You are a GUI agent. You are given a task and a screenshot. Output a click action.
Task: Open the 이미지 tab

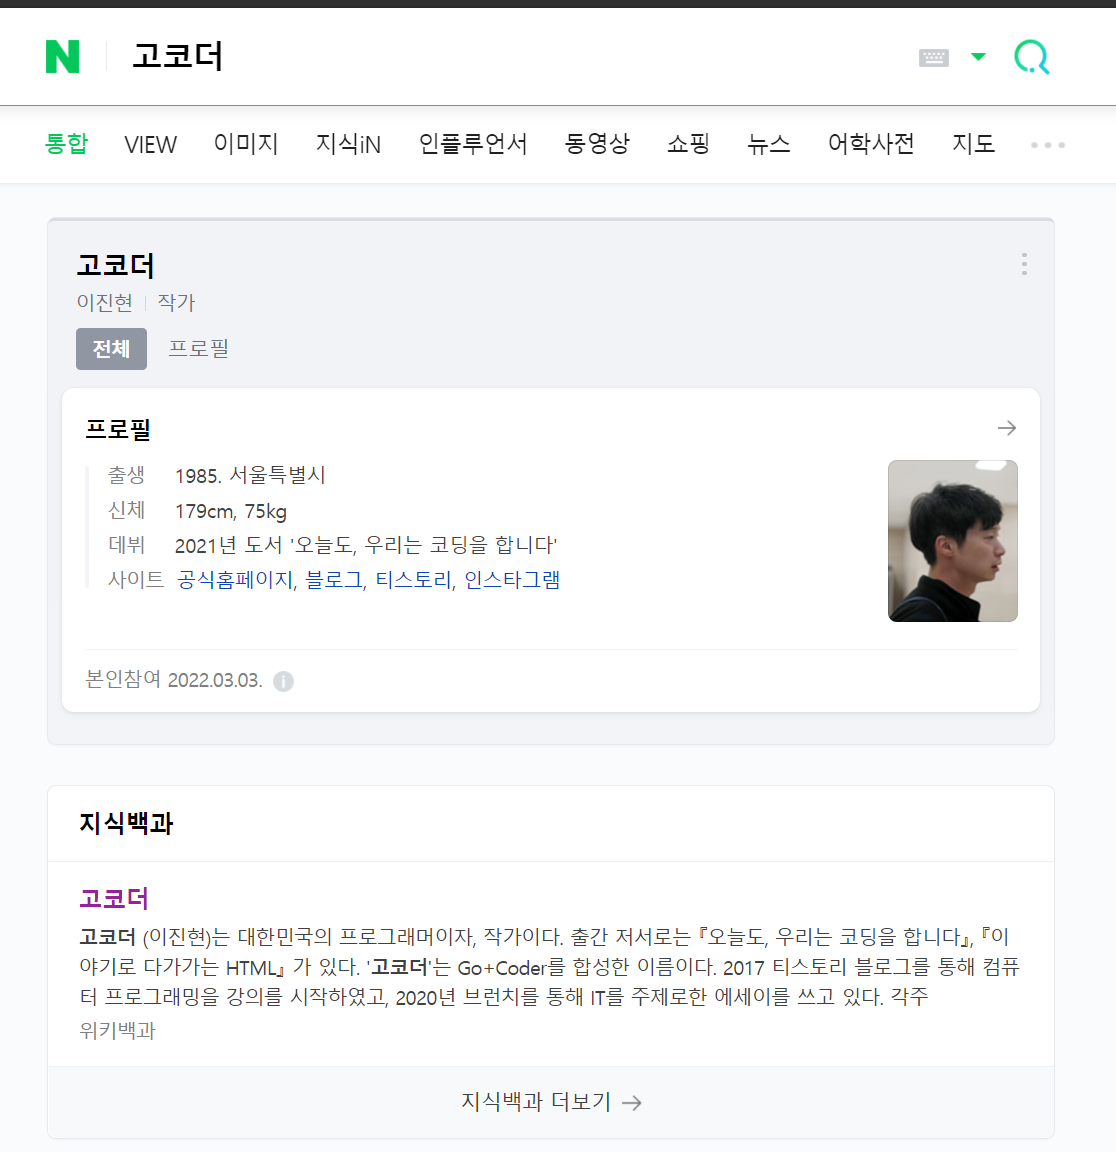point(246,143)
